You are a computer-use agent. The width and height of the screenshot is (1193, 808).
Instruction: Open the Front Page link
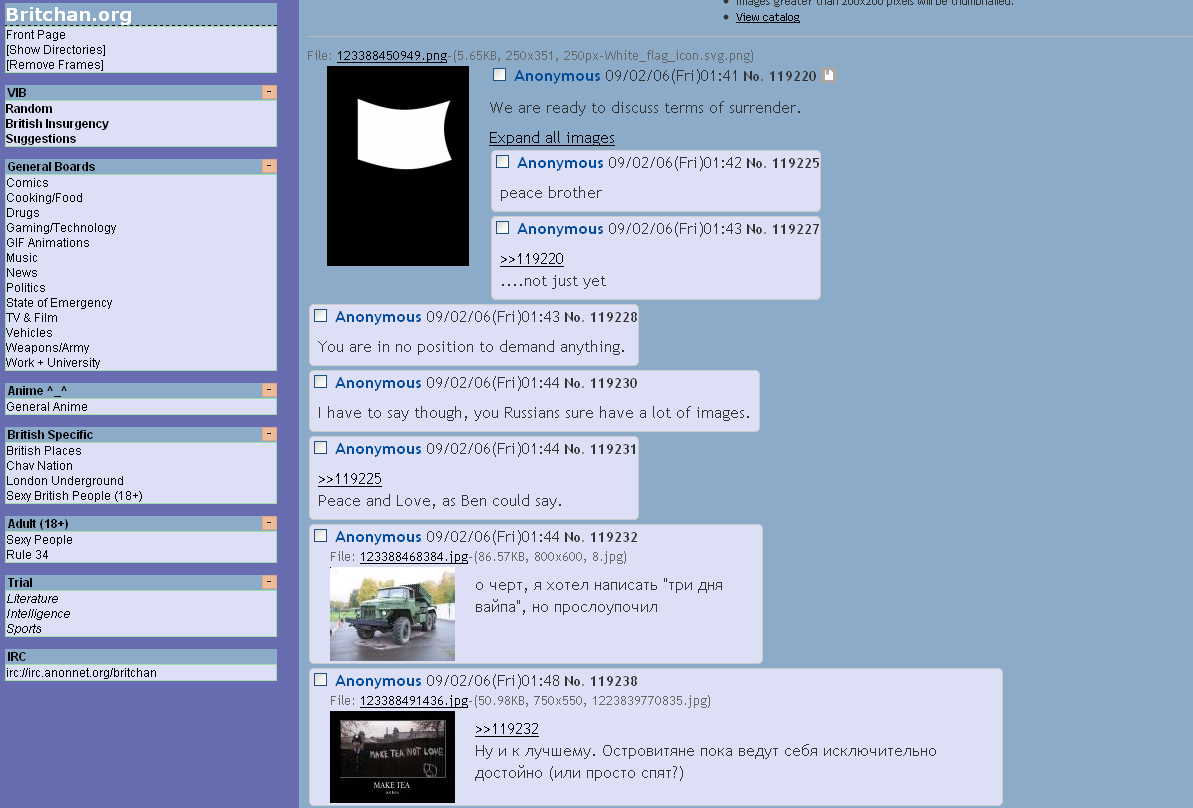[x=36, y=35]
